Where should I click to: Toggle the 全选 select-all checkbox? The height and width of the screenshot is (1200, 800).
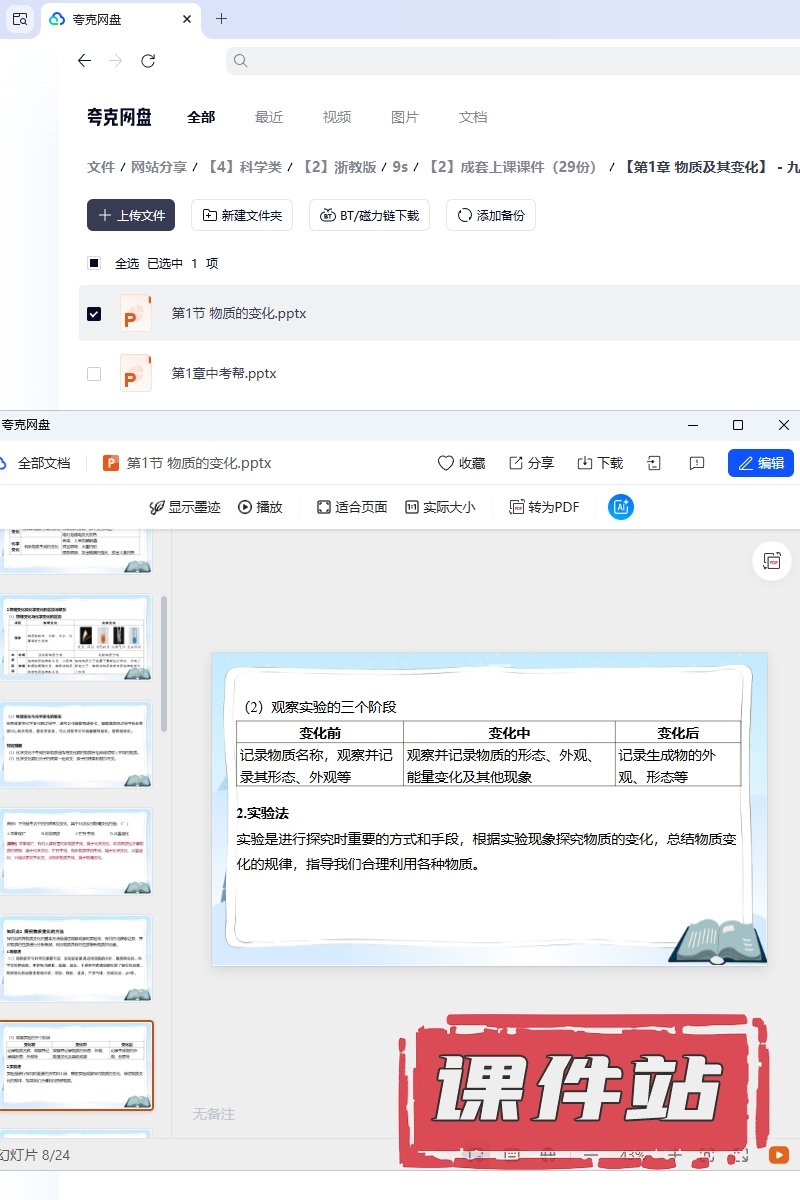pyautogui.click(x=94, y=263)
